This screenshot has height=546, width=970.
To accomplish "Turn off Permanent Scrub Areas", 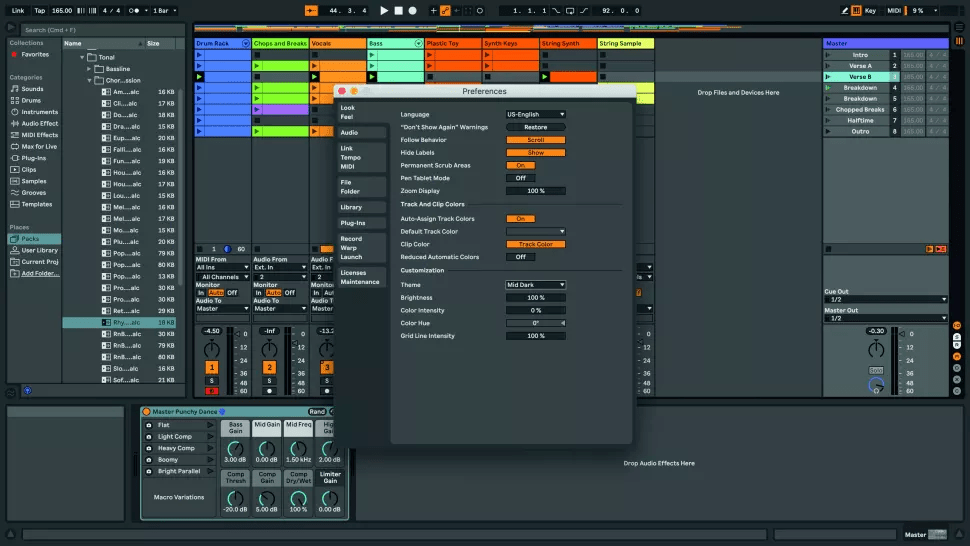I will tap(520, 165).
